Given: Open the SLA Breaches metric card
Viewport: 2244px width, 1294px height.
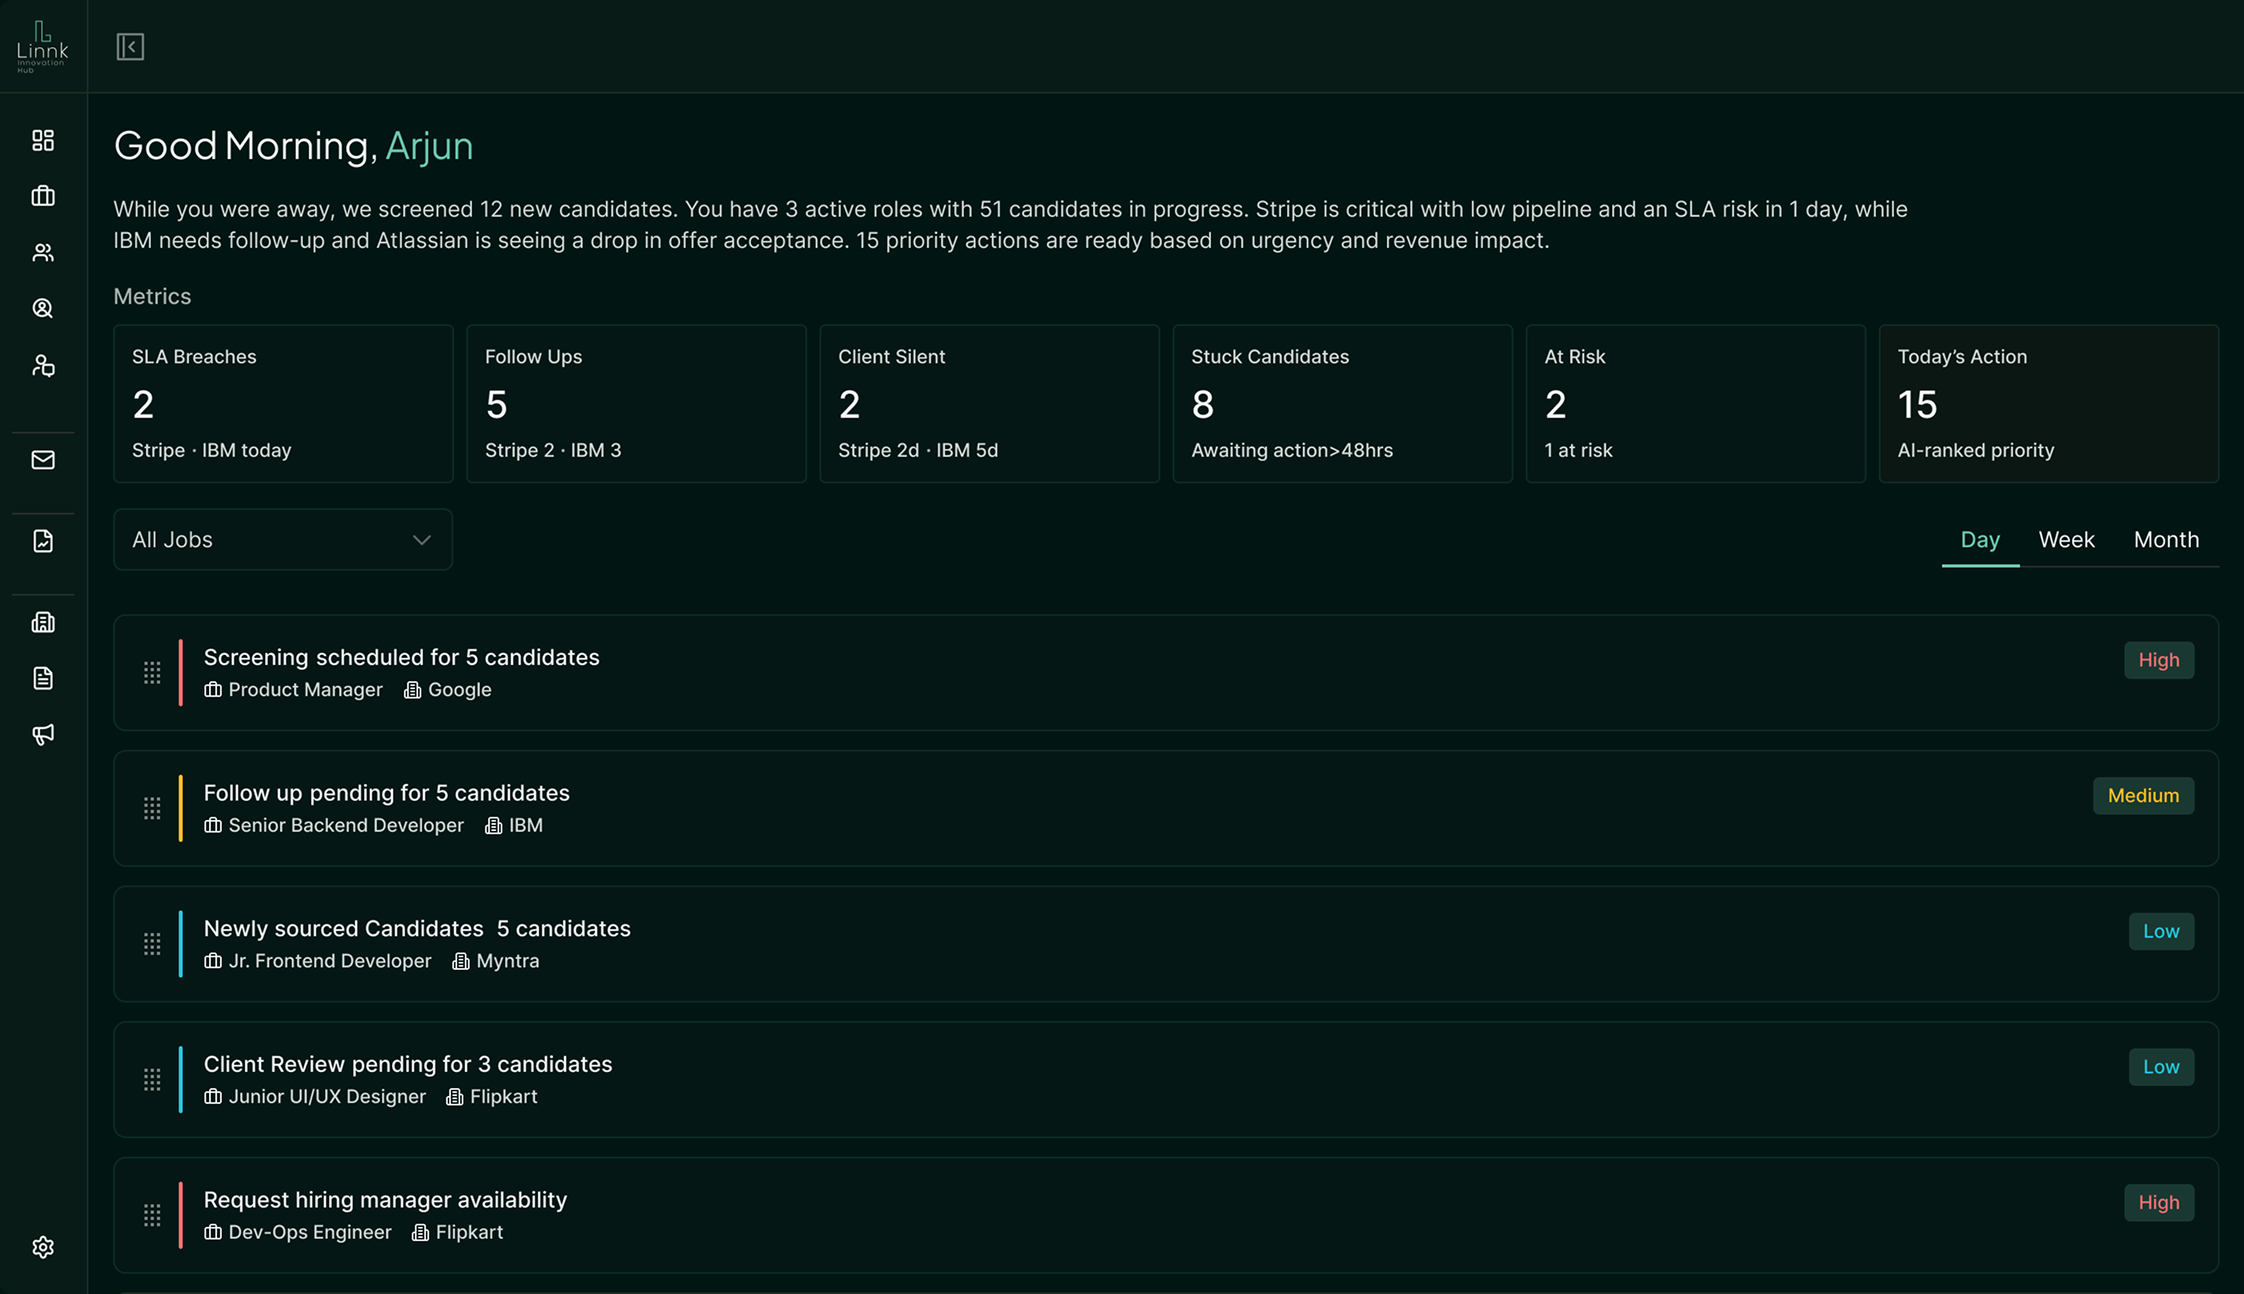Looking at the screenshot, I should (283, 404).
